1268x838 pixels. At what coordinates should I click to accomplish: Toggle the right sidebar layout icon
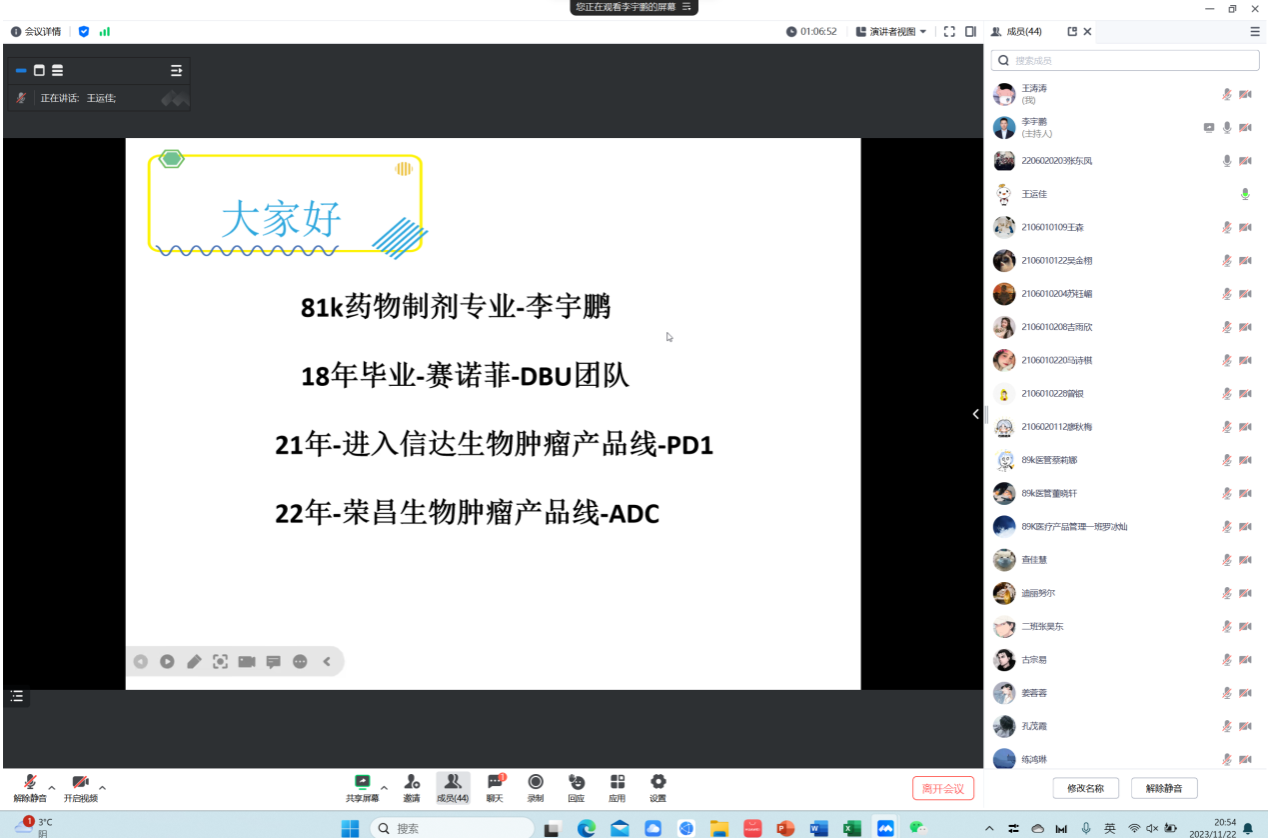[x=970, y=32]
